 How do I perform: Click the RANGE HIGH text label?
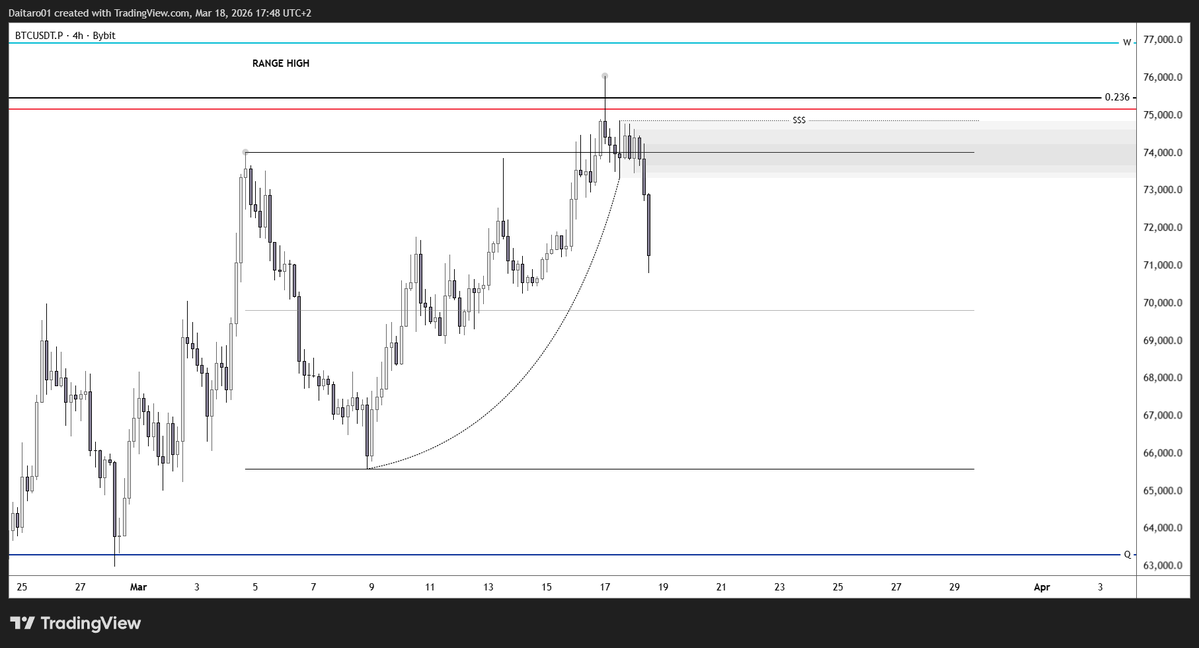coord(281,63)
